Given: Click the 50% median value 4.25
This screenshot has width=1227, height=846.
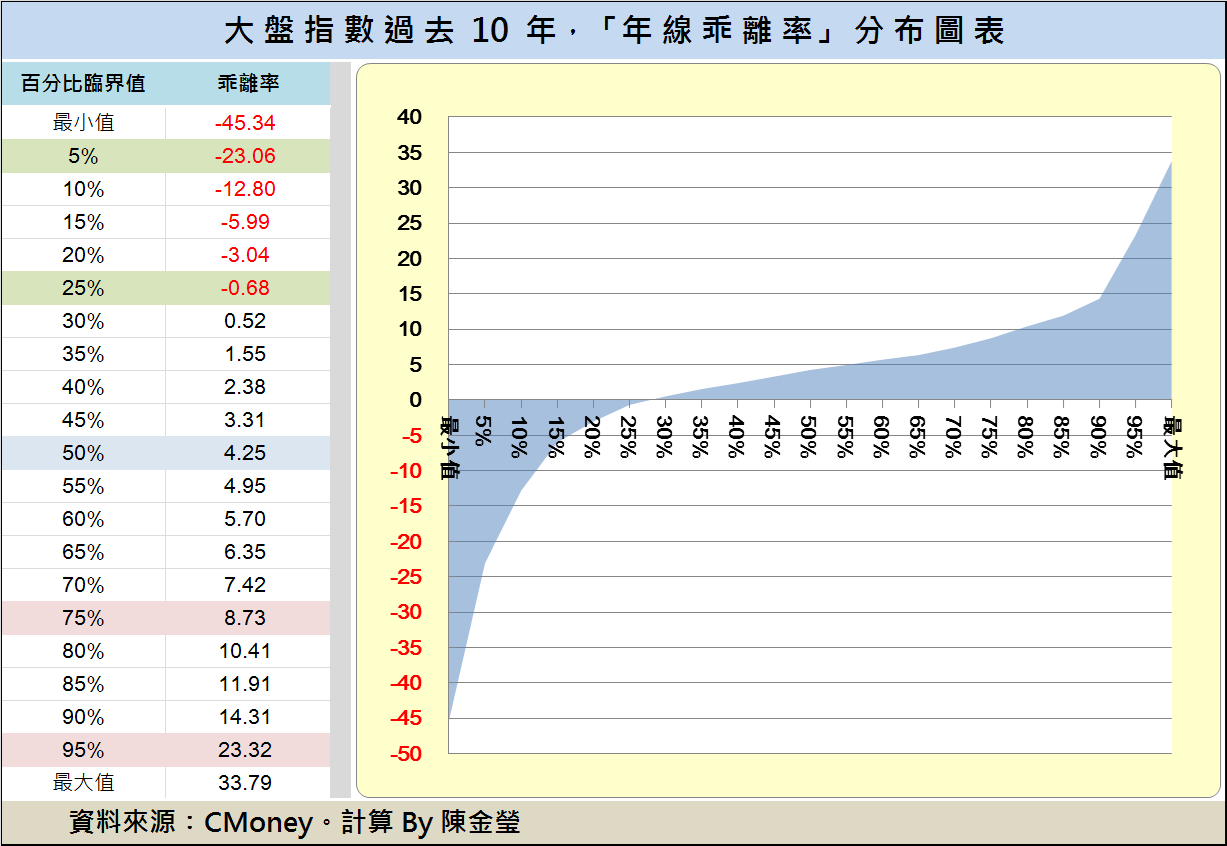Looking at the screenshot, I should pyautogui.click(x=245, y=453).
